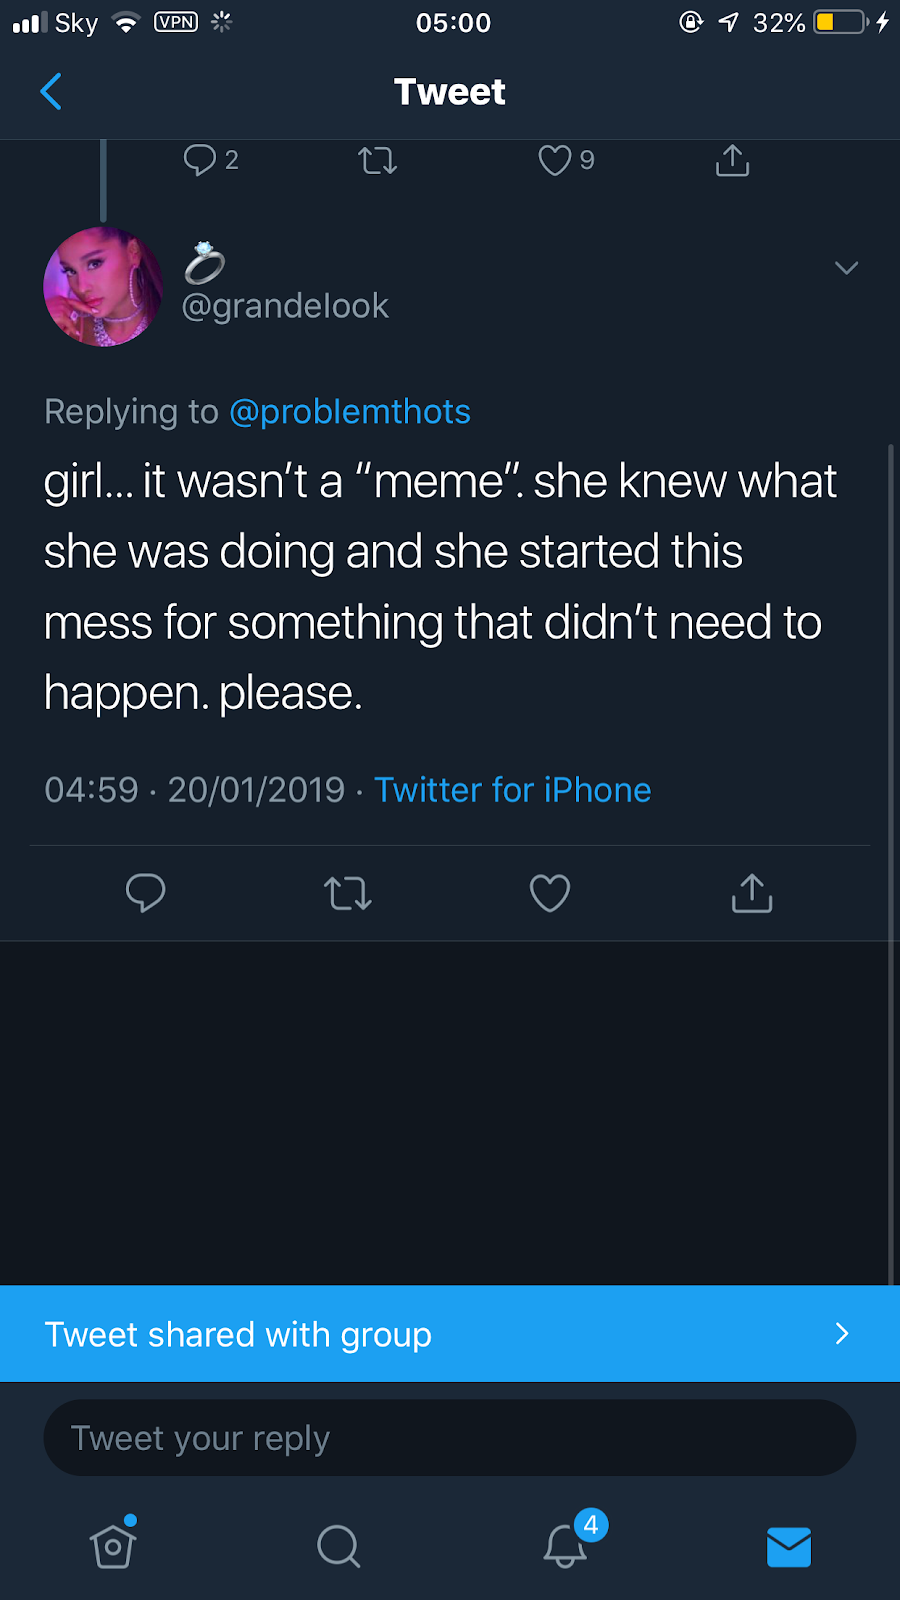Open Notifications tab with 4 badge
900x1600 pixels.
[565, 1546]
